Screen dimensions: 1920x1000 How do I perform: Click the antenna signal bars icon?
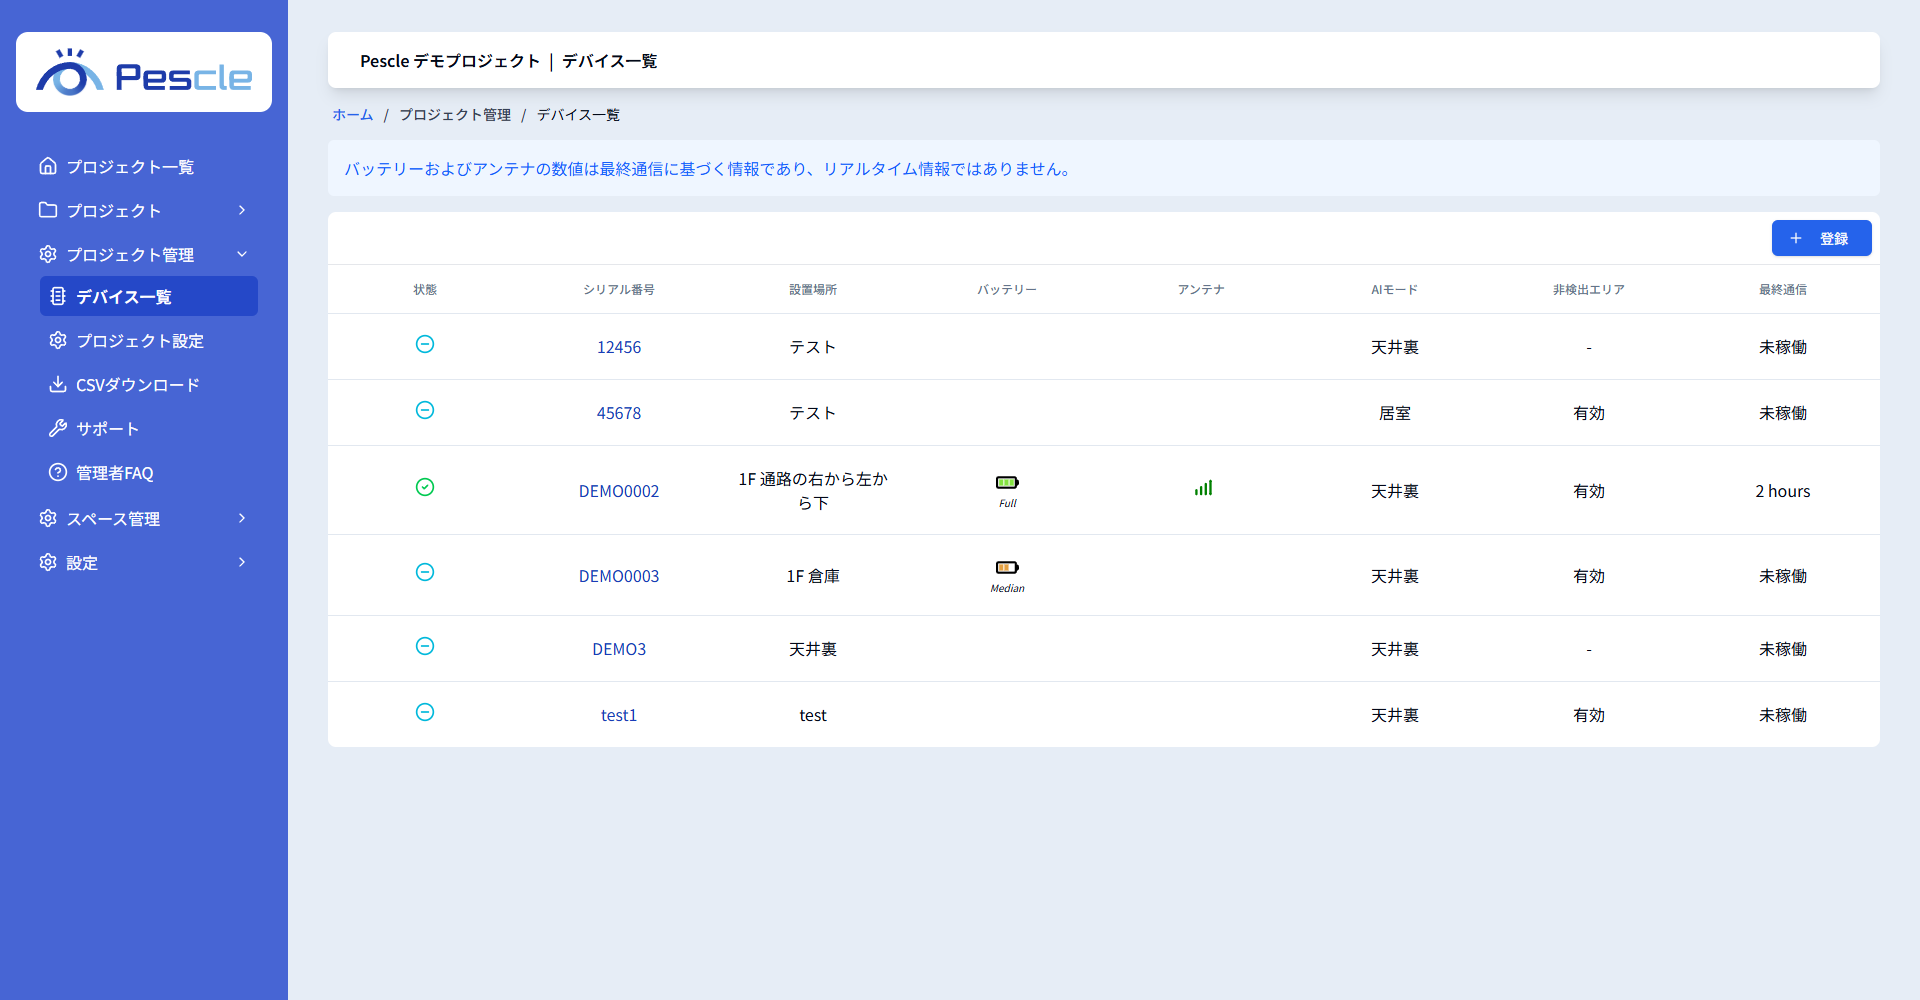click(1203, 488)
